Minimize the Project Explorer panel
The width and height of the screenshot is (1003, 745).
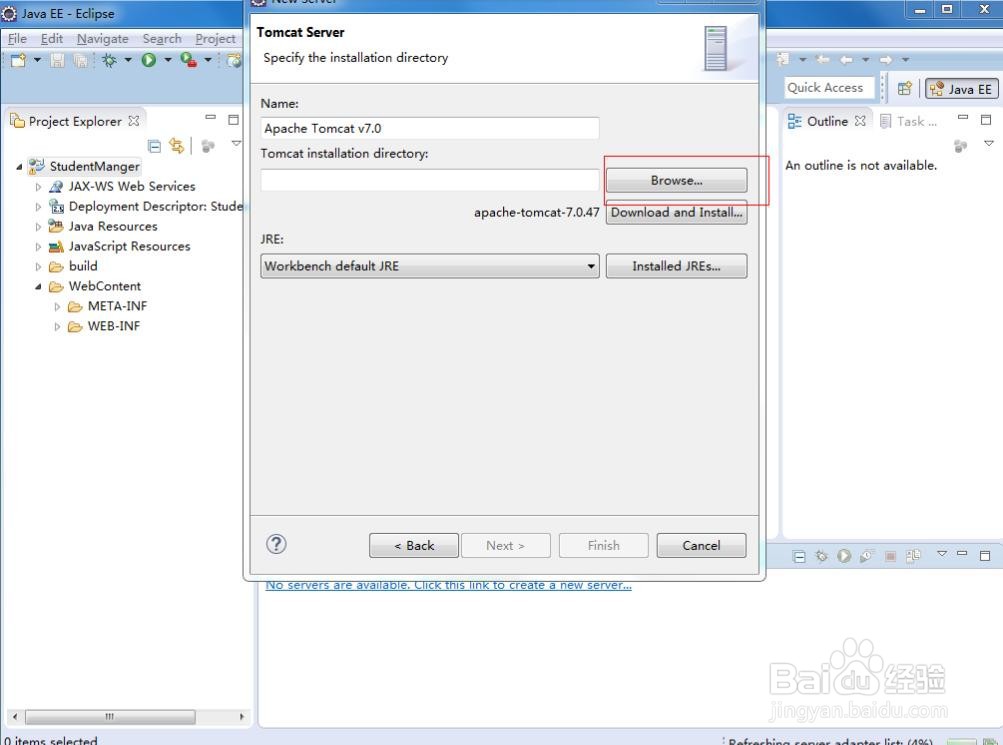210,118
